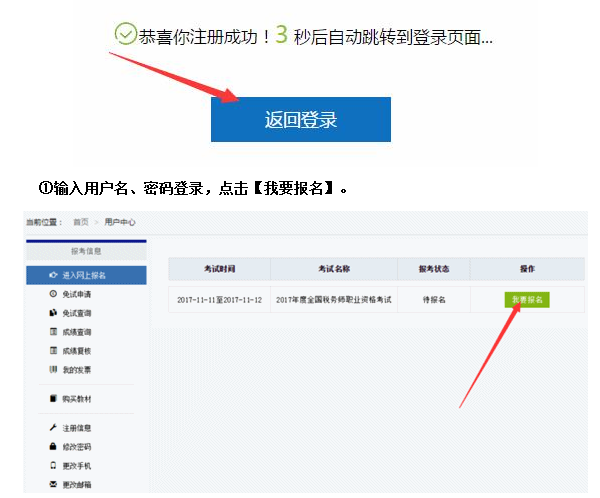Open the 成绩查询 sidebar icon
Viewport: 600px width, 498px height.
[x=53, y=332]
